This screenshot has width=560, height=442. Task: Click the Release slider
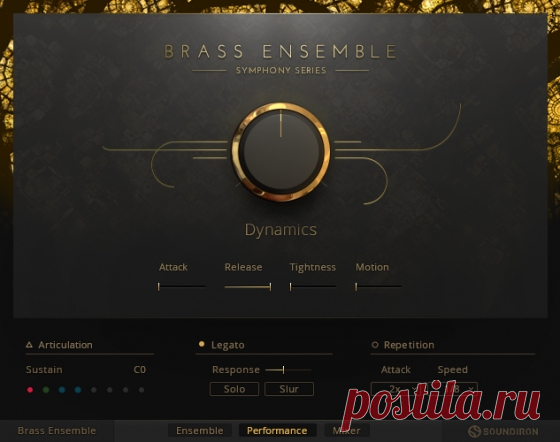coord(248,286)
